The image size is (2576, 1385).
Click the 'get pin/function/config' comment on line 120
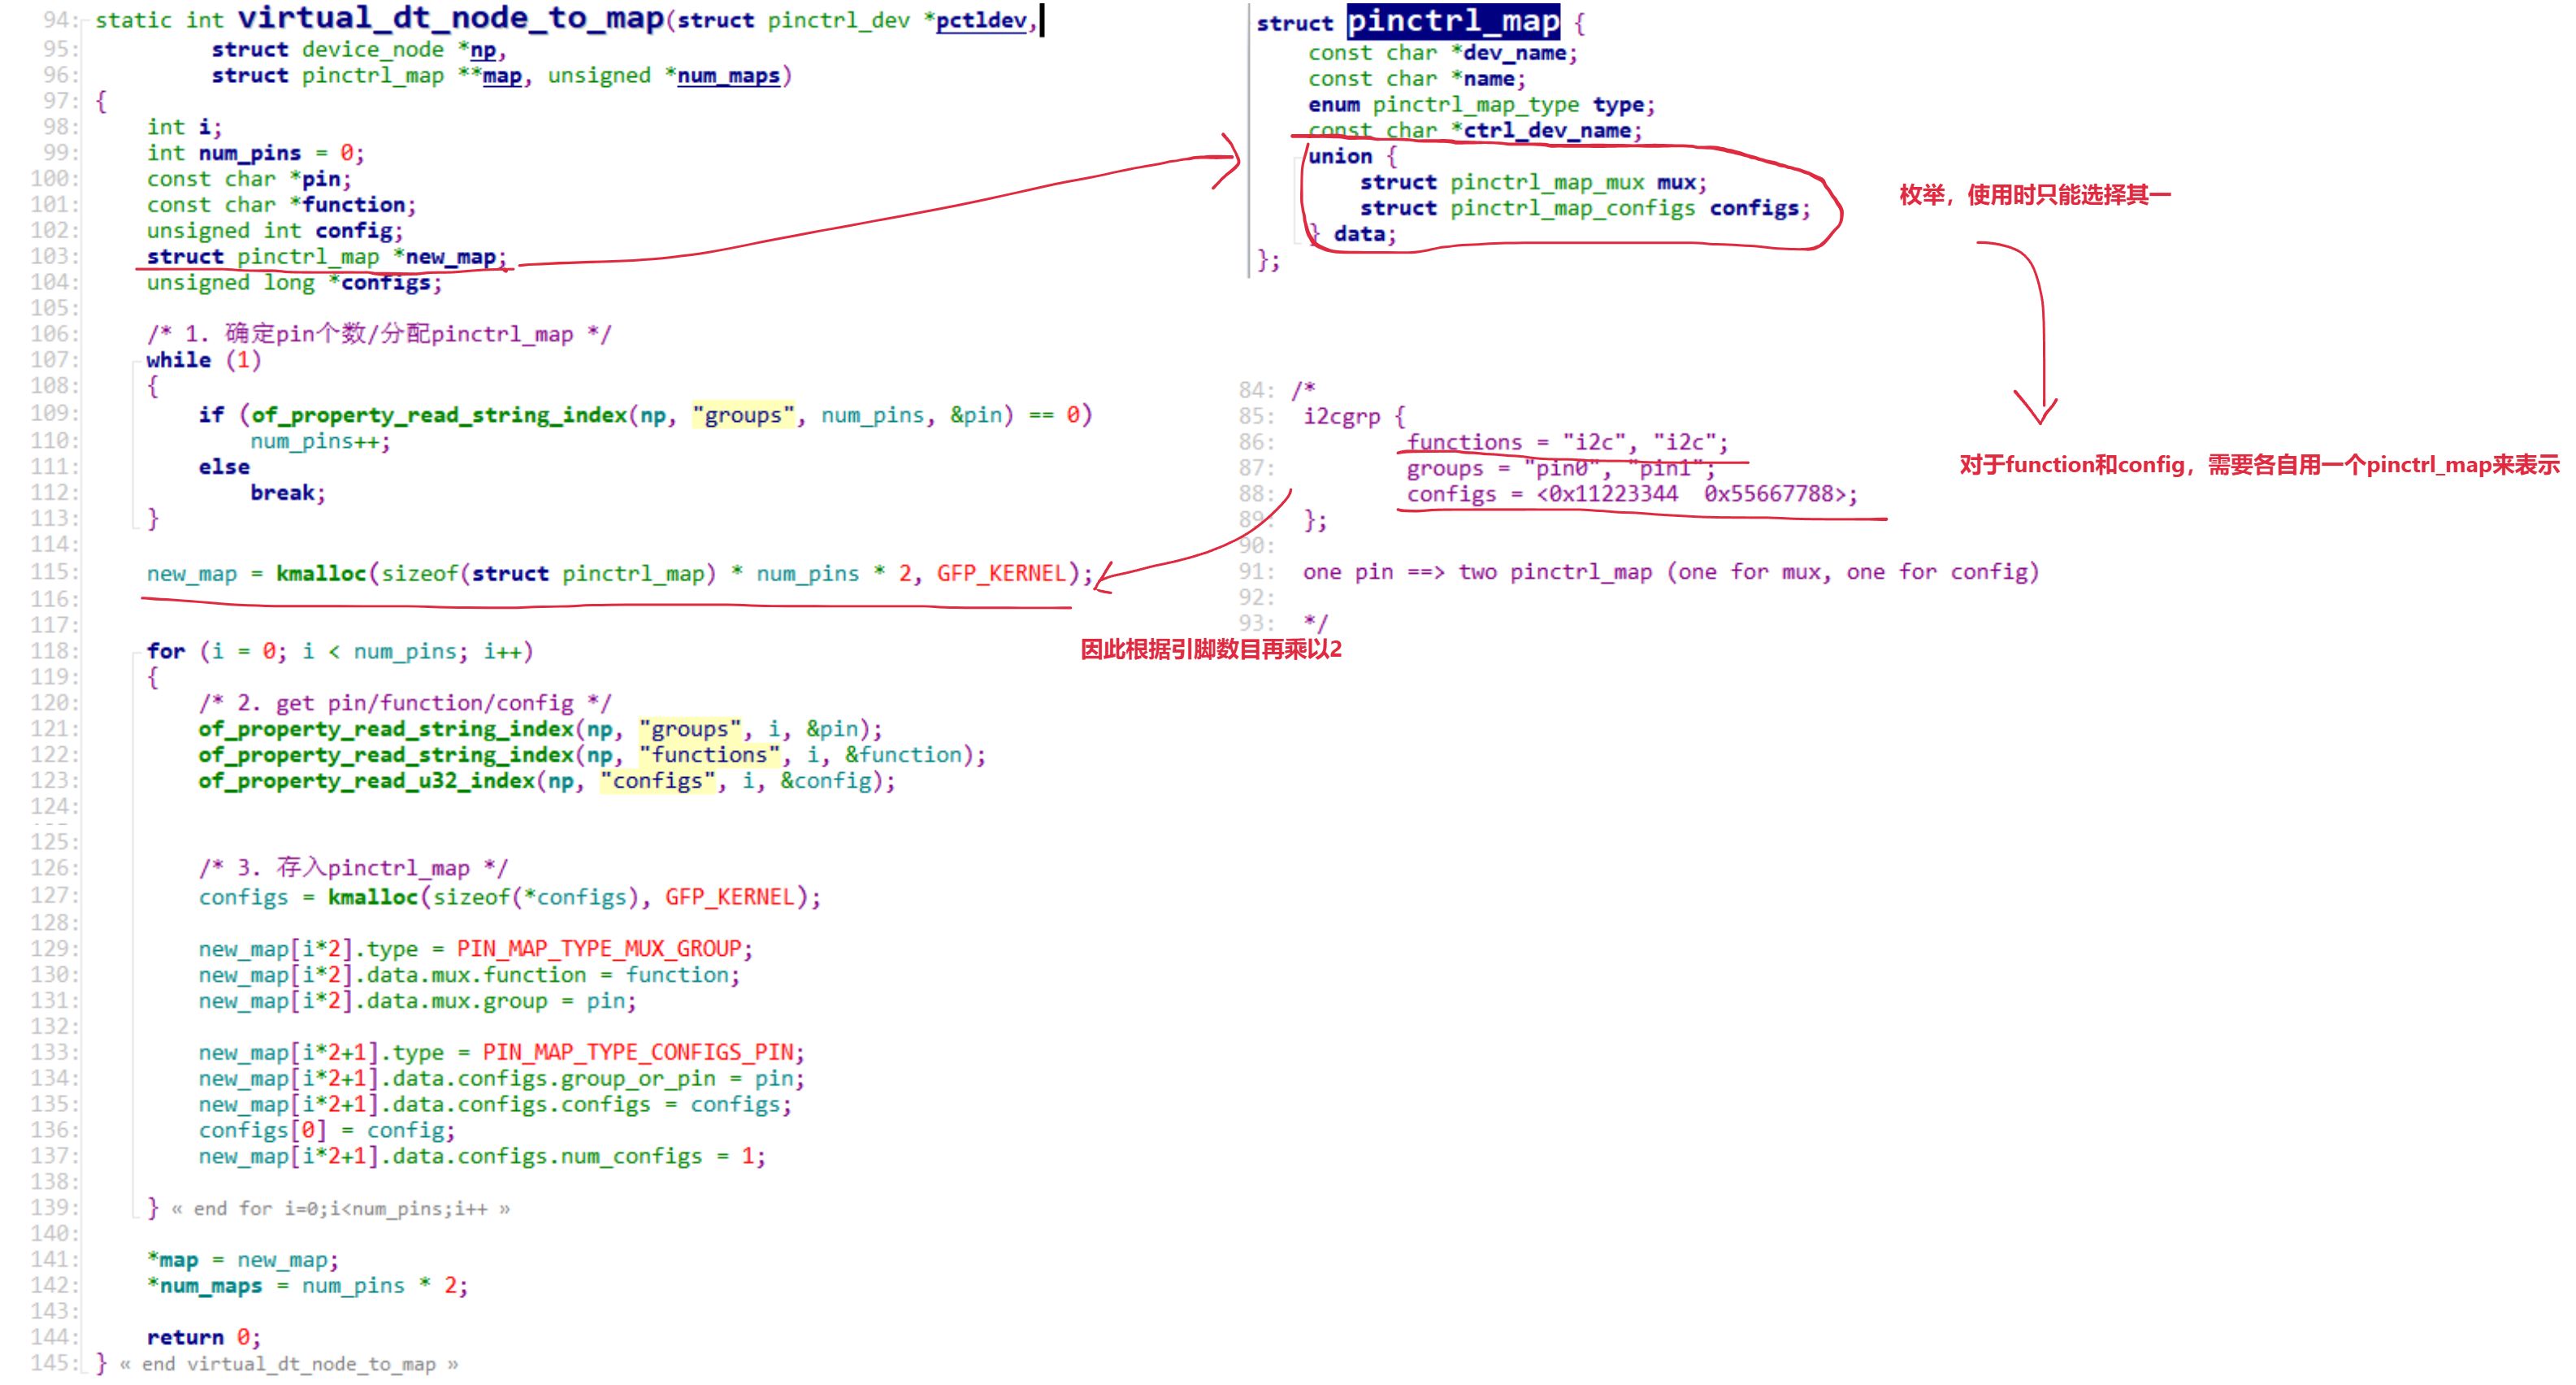click(x=405, y=703)
